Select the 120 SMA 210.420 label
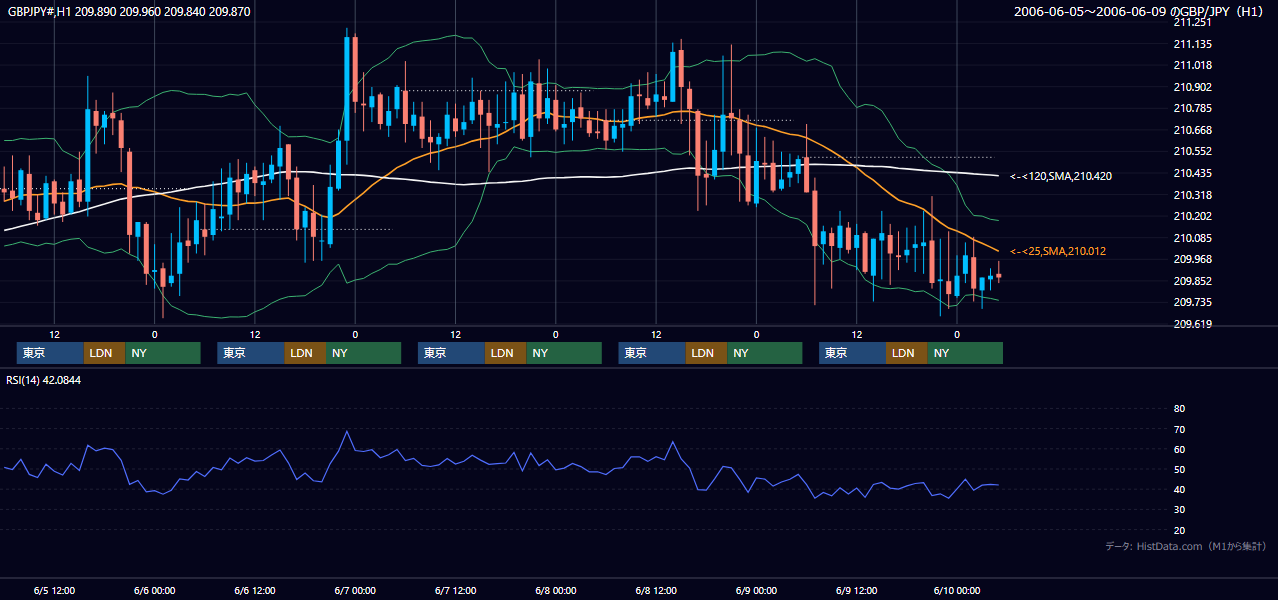Viewport: 1278px width, 600px height. [x=1061, y=176]
